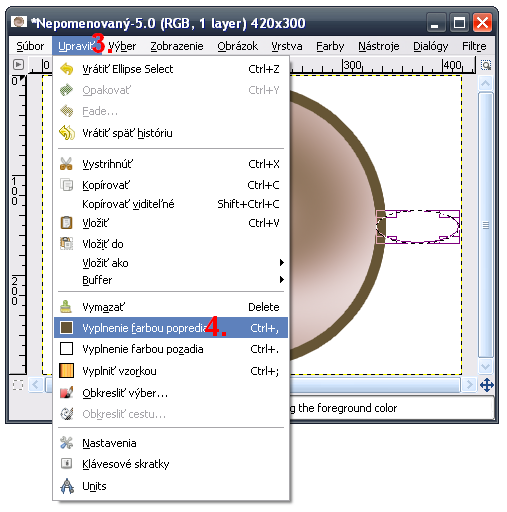
Task: Click the keyboard icon for Klávesové skratky
Action: (66, 463)
